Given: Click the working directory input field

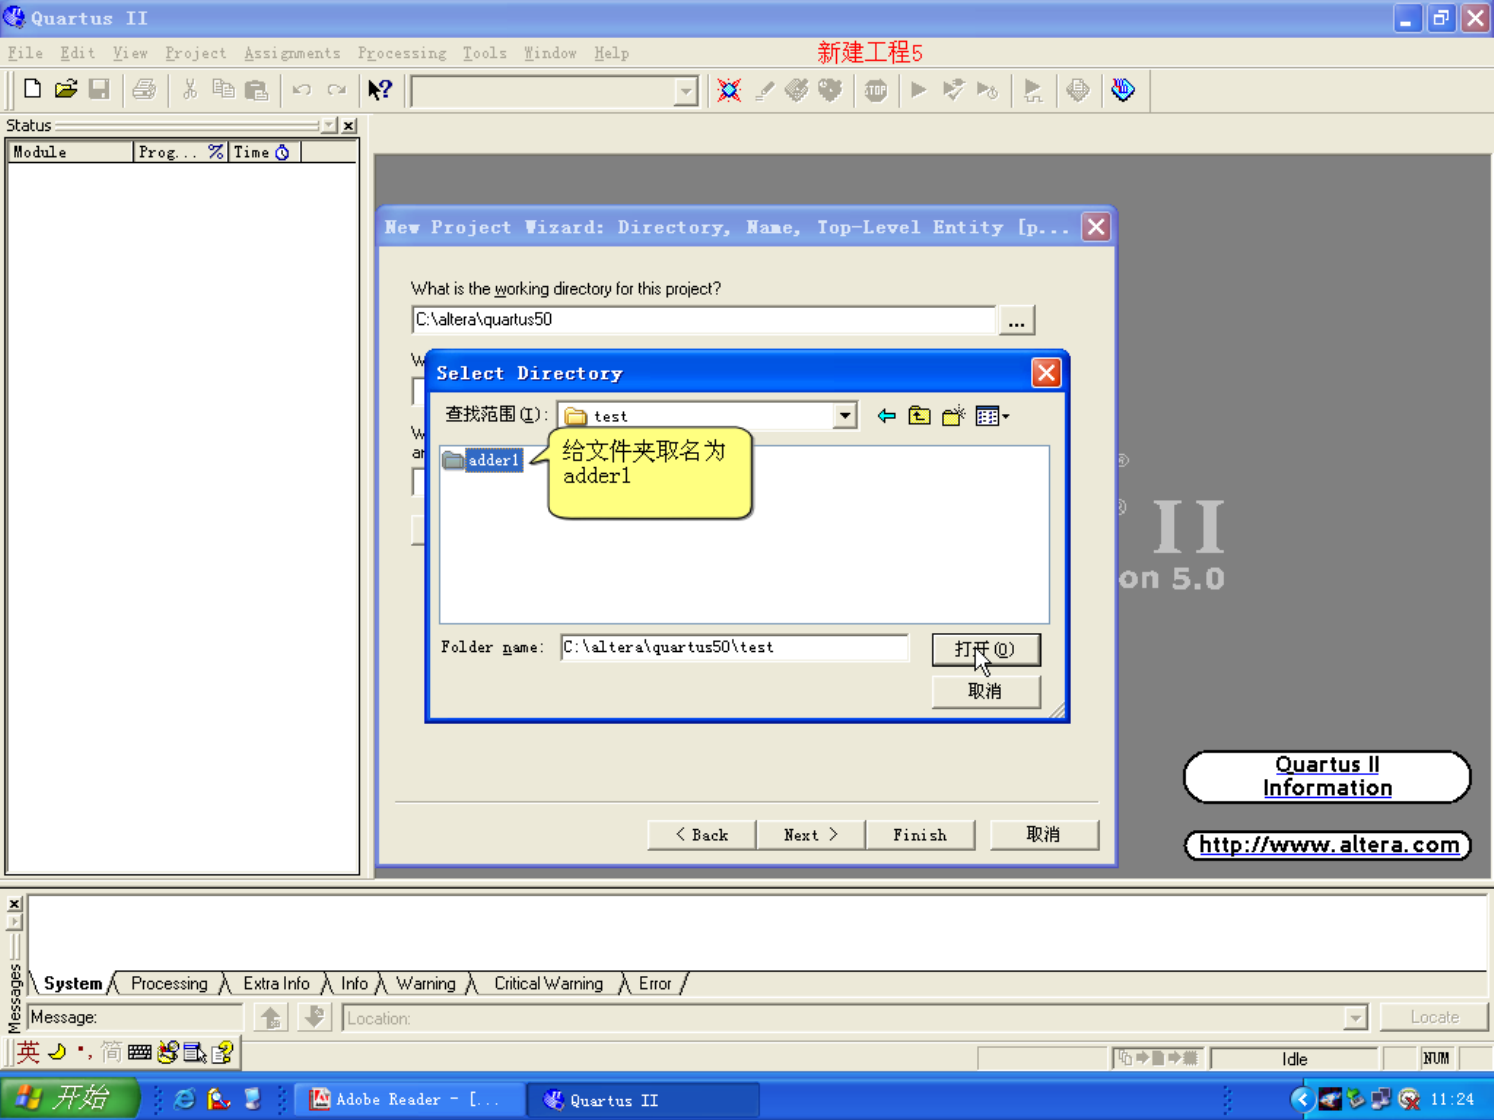Looking at the screenshot, I should click(x=703, y=320).
